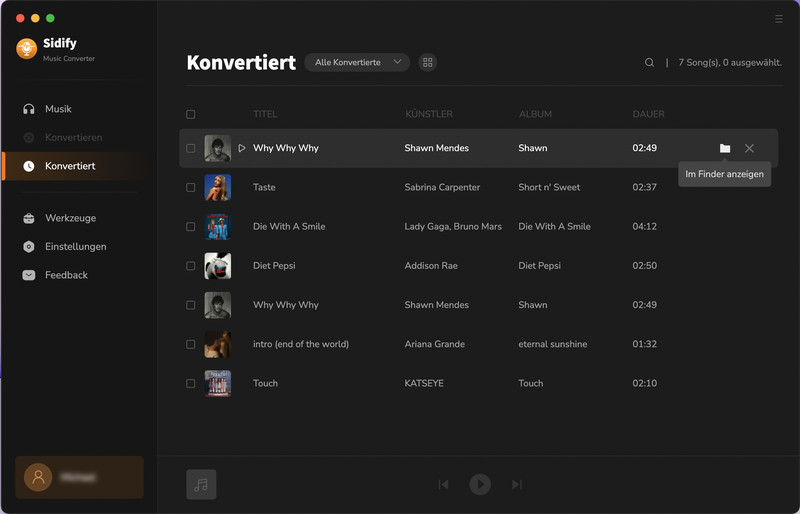Click the Einstellungen hexagon gear icon

(29, 247)
